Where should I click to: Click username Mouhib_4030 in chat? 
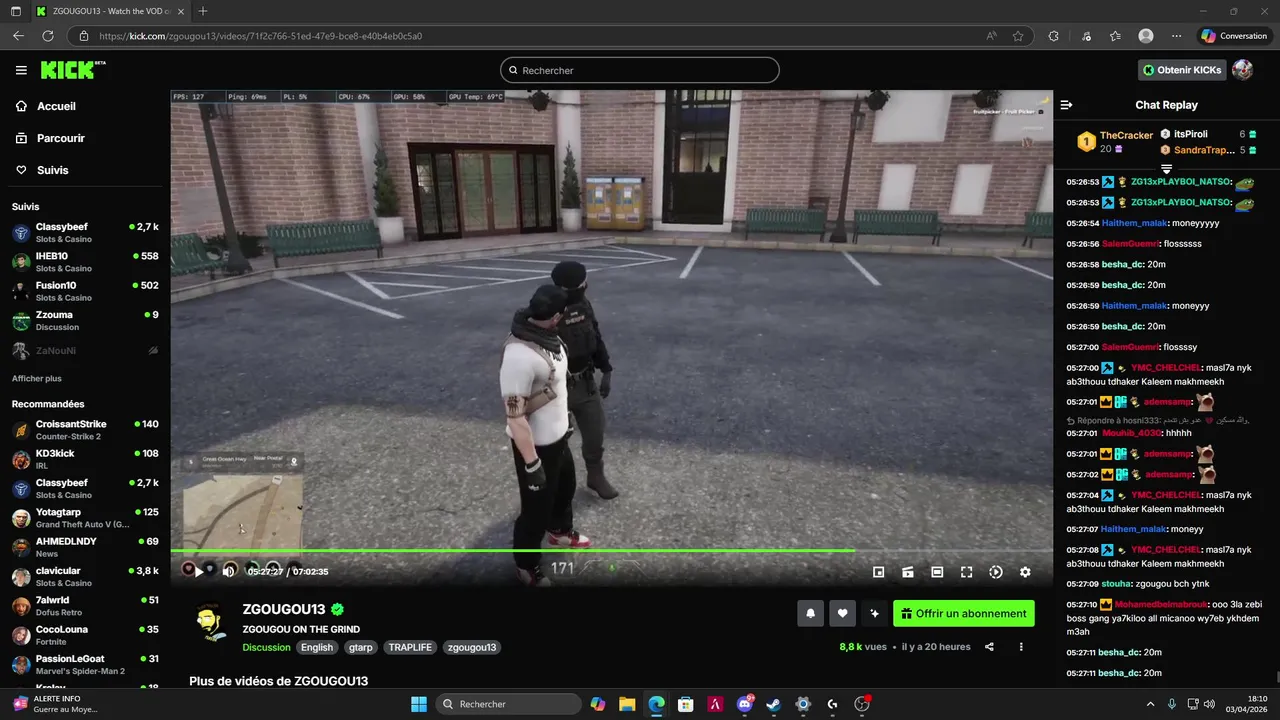click(x=1131, y=433)
